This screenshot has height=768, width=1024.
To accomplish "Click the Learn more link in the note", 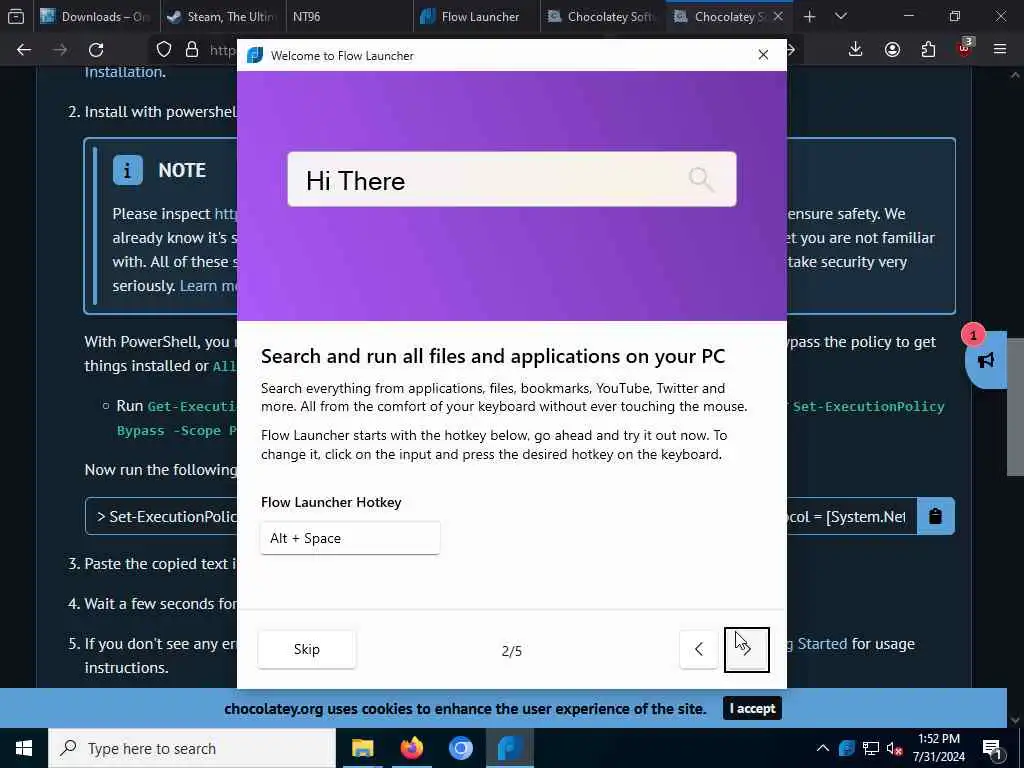I will click(x=208, y=286).
